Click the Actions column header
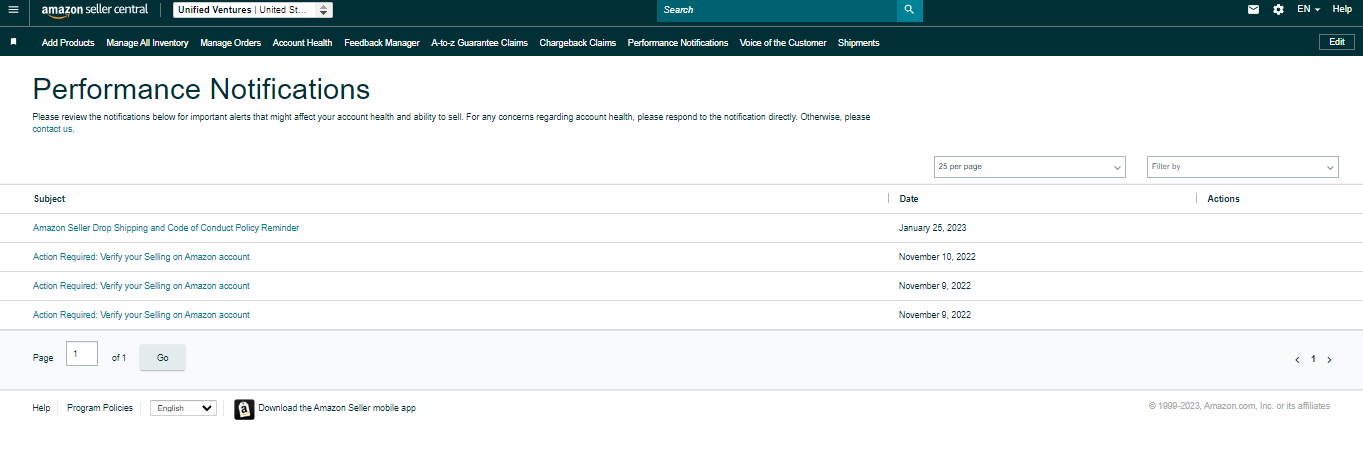 1223,199
